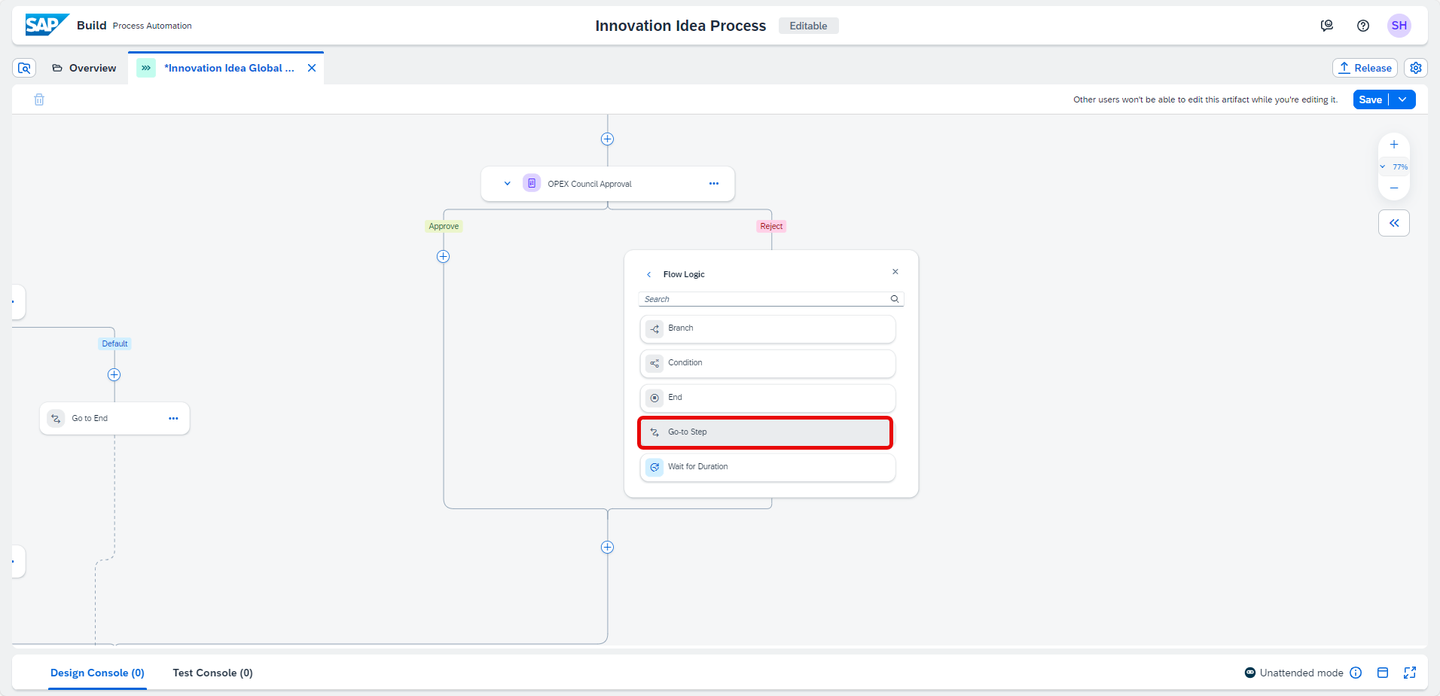This screenshot has width=1440, height=696.
Task: Expand console to full screen
Action: [1410, 673]
